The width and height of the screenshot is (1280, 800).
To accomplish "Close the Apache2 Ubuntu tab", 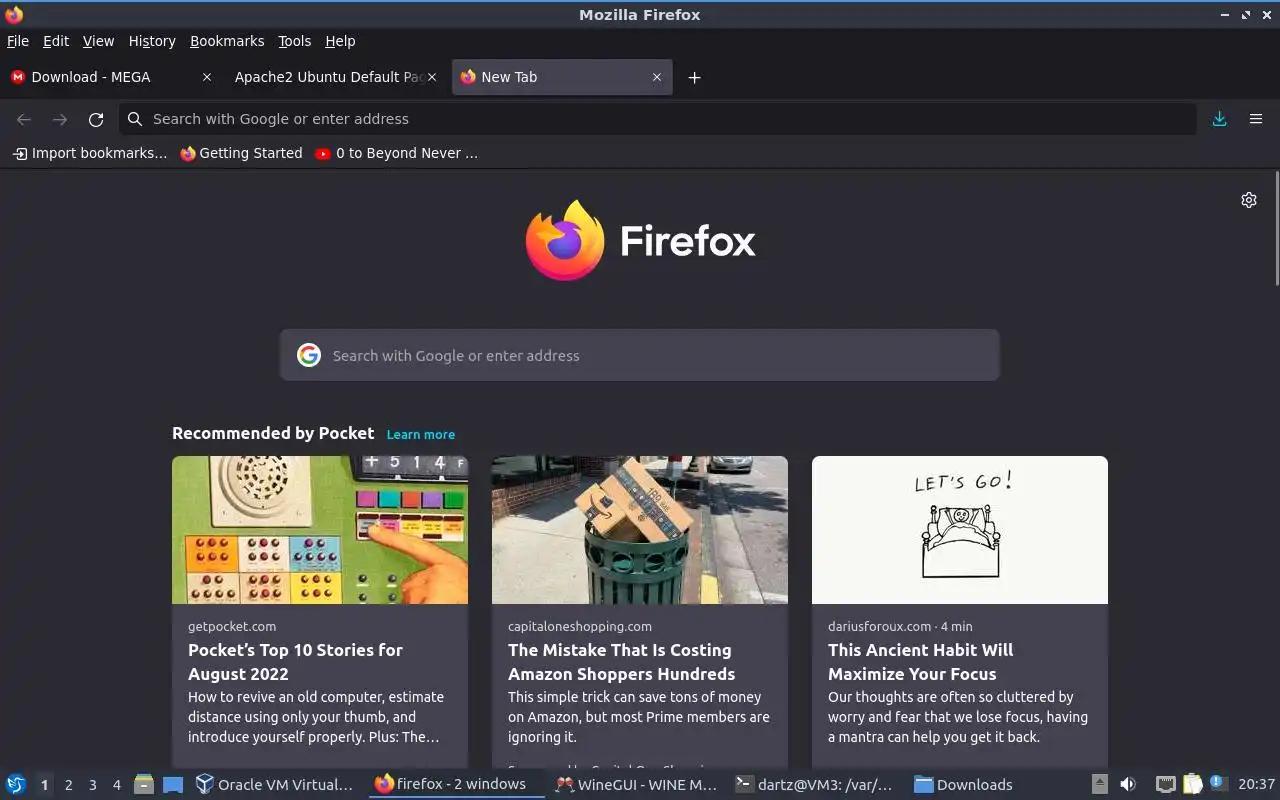I will pos(432,77).
